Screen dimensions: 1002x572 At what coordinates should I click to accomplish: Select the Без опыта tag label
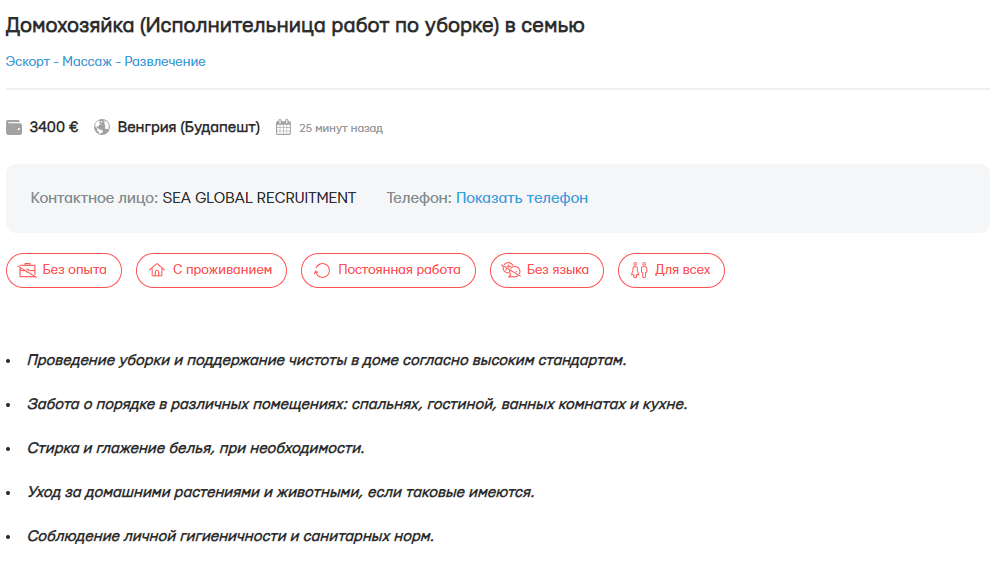75,270
